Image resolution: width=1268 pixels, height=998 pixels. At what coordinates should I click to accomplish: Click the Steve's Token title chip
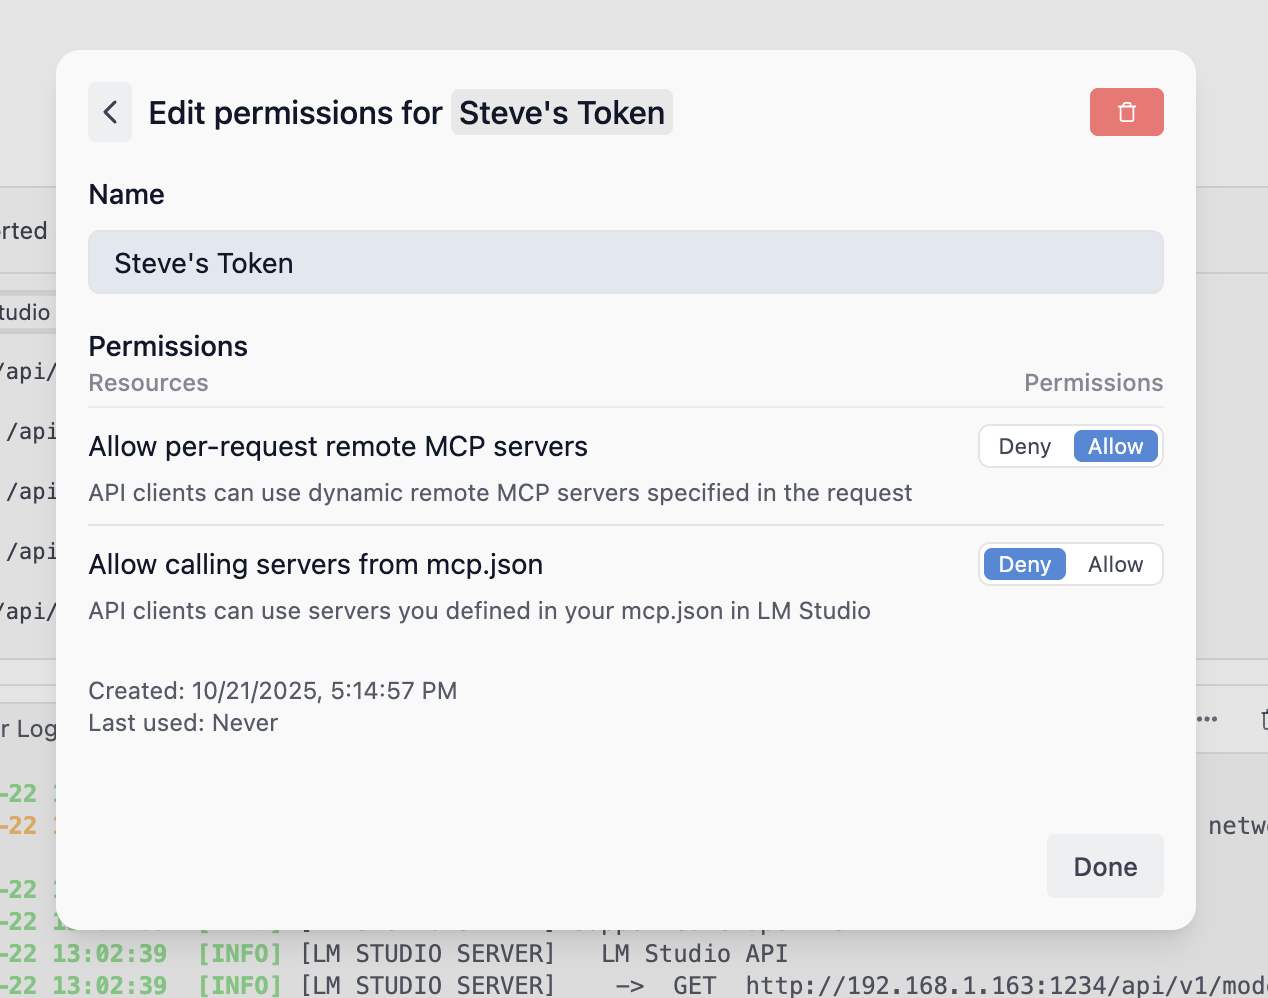[x=561, y=113]
